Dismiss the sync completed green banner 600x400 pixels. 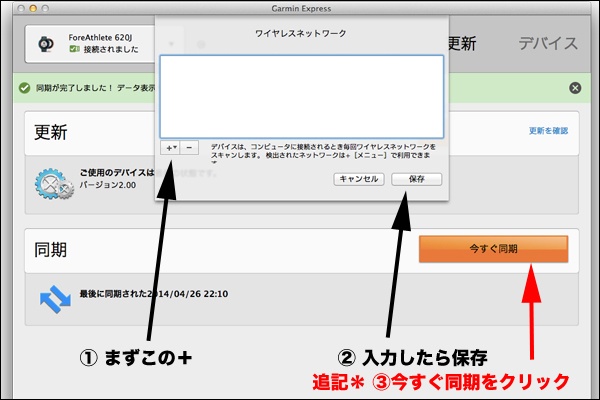pyautogui.click(x=575, y=88)
